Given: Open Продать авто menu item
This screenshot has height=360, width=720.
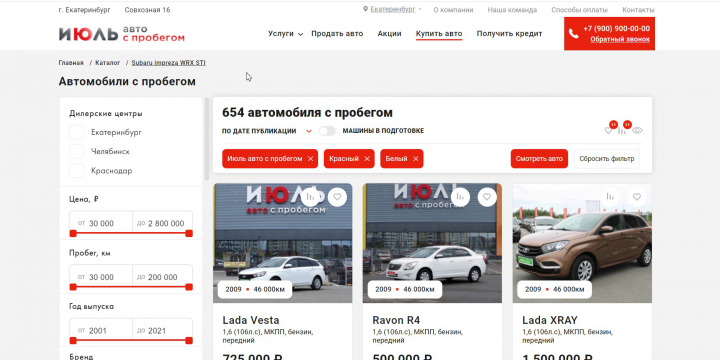Looking at the screenshot, I should coord(337,34).
